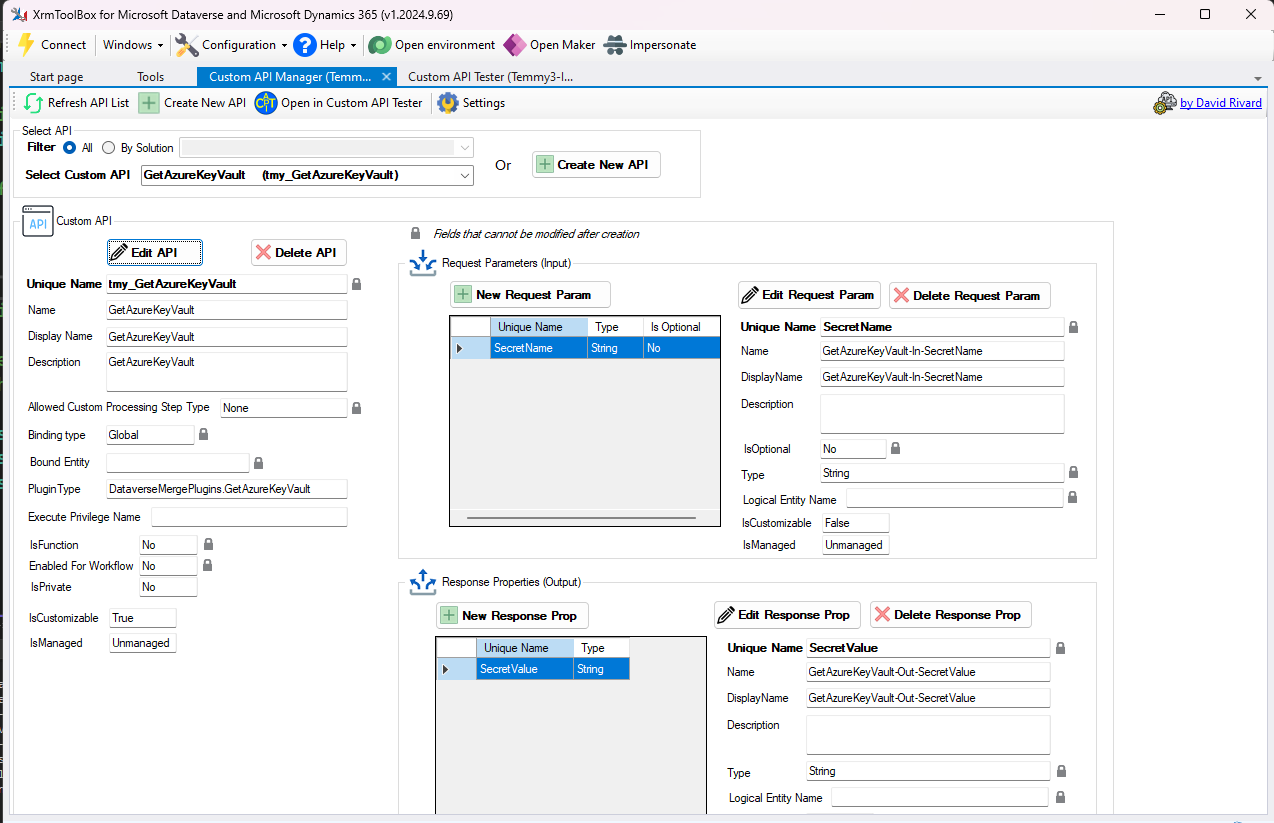Select the All filter radio button
This screenshot has height=823, width=1274.
pyautogui.click(x=70, y=148)
